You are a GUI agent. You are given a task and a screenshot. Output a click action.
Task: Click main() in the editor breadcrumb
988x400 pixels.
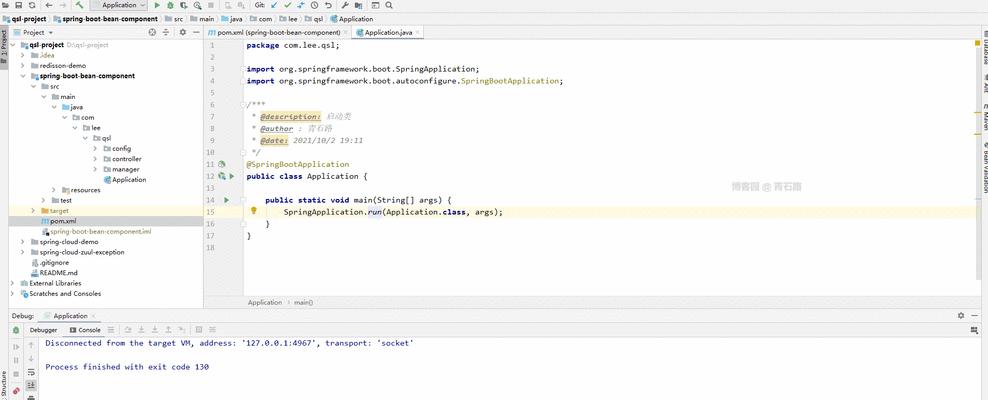[304, 302]
